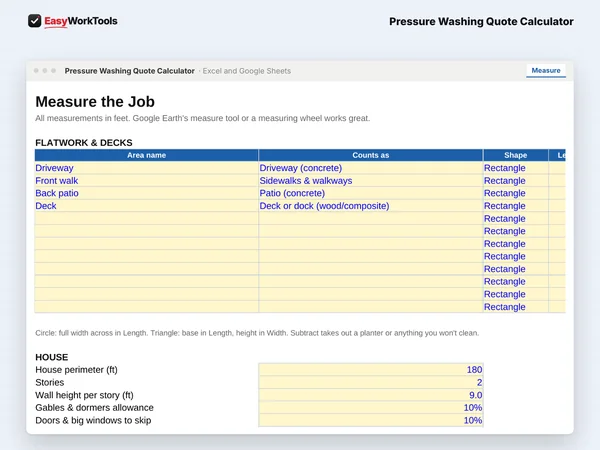Image resolution: width=600 pixels, height=450 pixels.
Task: Select the Deck area name cell
Action: (147, 206)
